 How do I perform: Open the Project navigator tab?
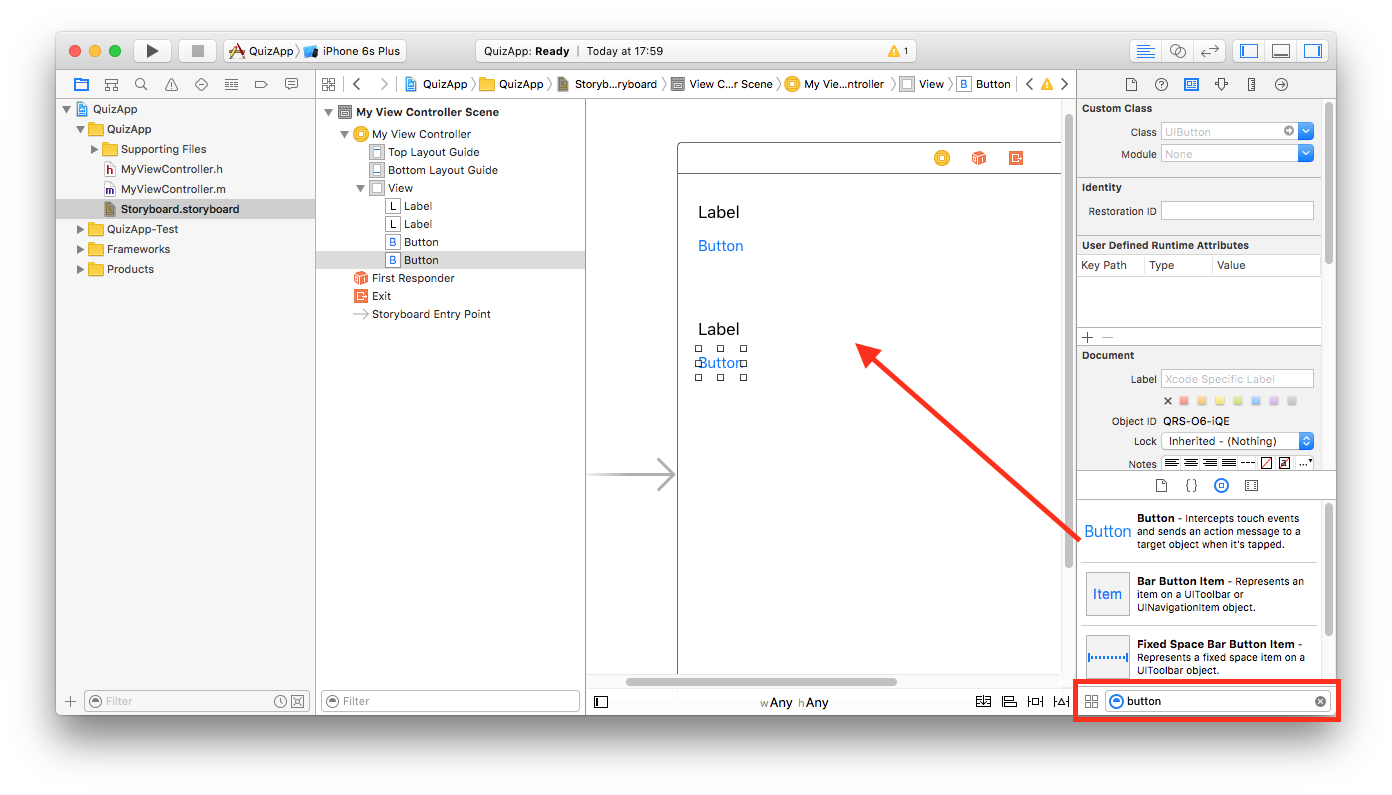pos(81,84)
